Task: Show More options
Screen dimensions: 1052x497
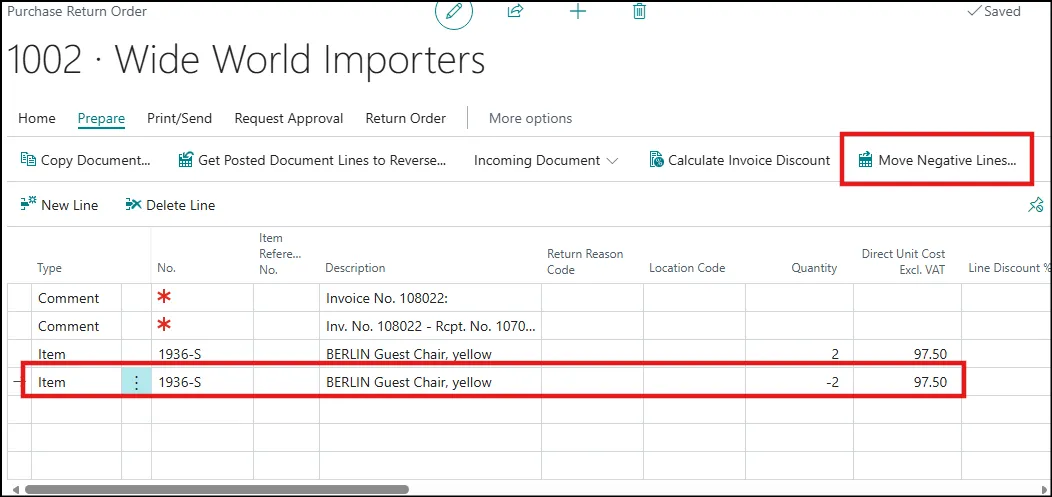Action: coord(530,118)
